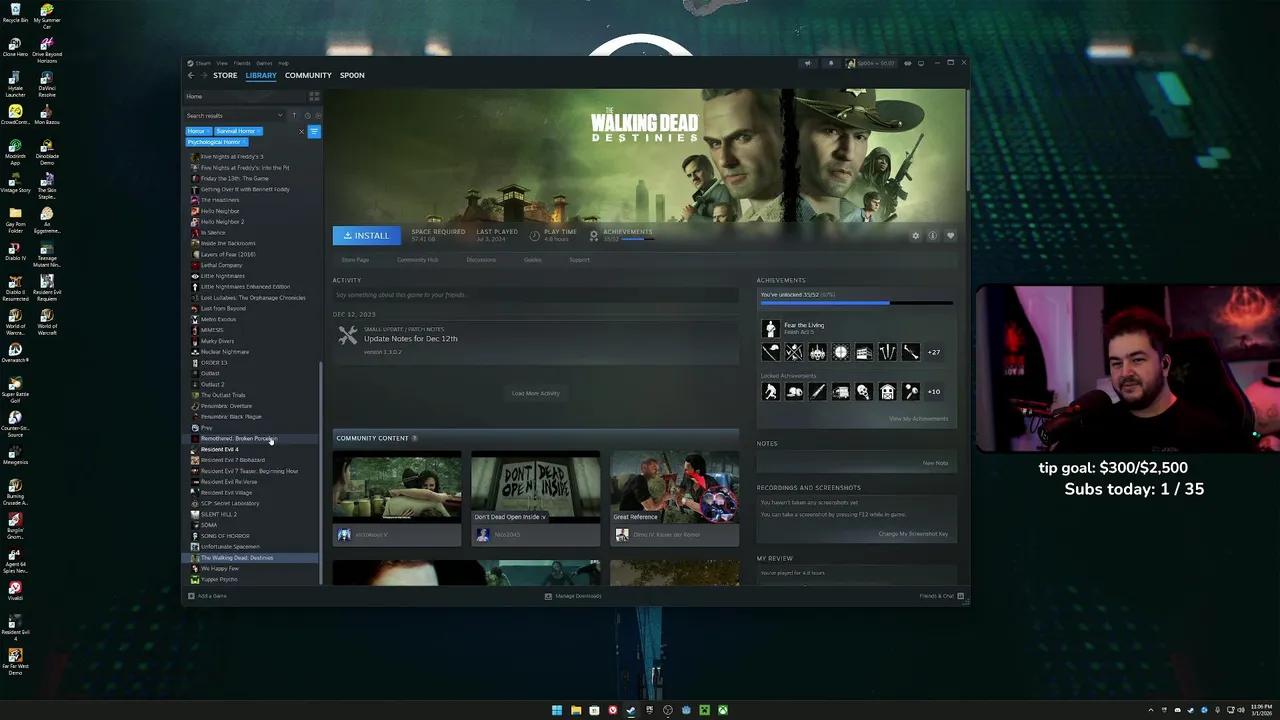Open Update Notes for Dec 12th
The image size is (1280, 720).
[x=410, y=339]
